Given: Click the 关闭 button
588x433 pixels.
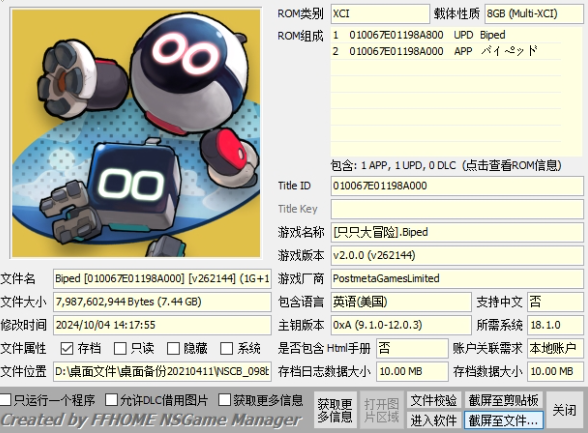Looking at the screenshot, I should (564, 410).
